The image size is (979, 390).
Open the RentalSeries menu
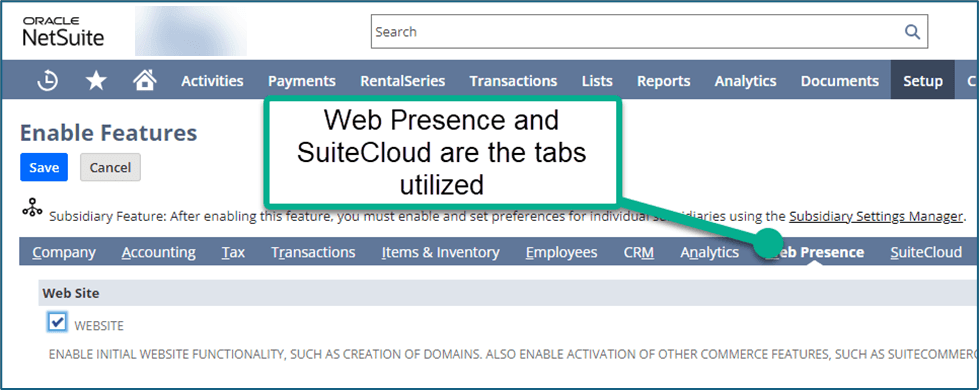(403, 81)
